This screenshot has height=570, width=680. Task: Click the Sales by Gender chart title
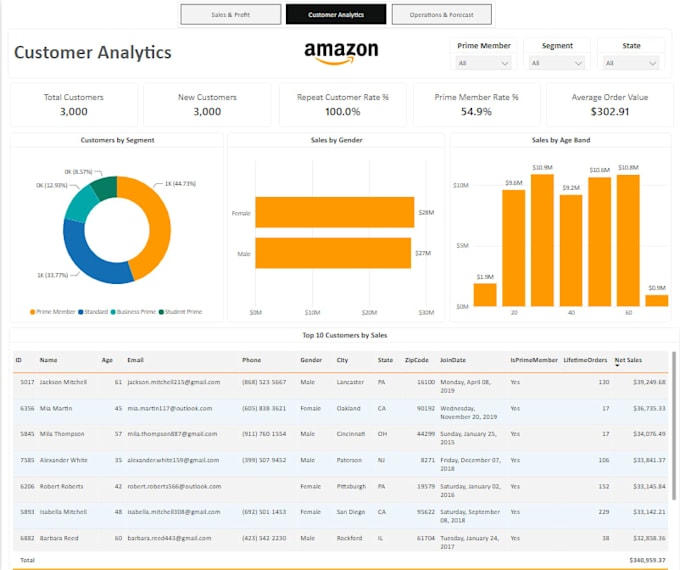[x=337, y=140]
